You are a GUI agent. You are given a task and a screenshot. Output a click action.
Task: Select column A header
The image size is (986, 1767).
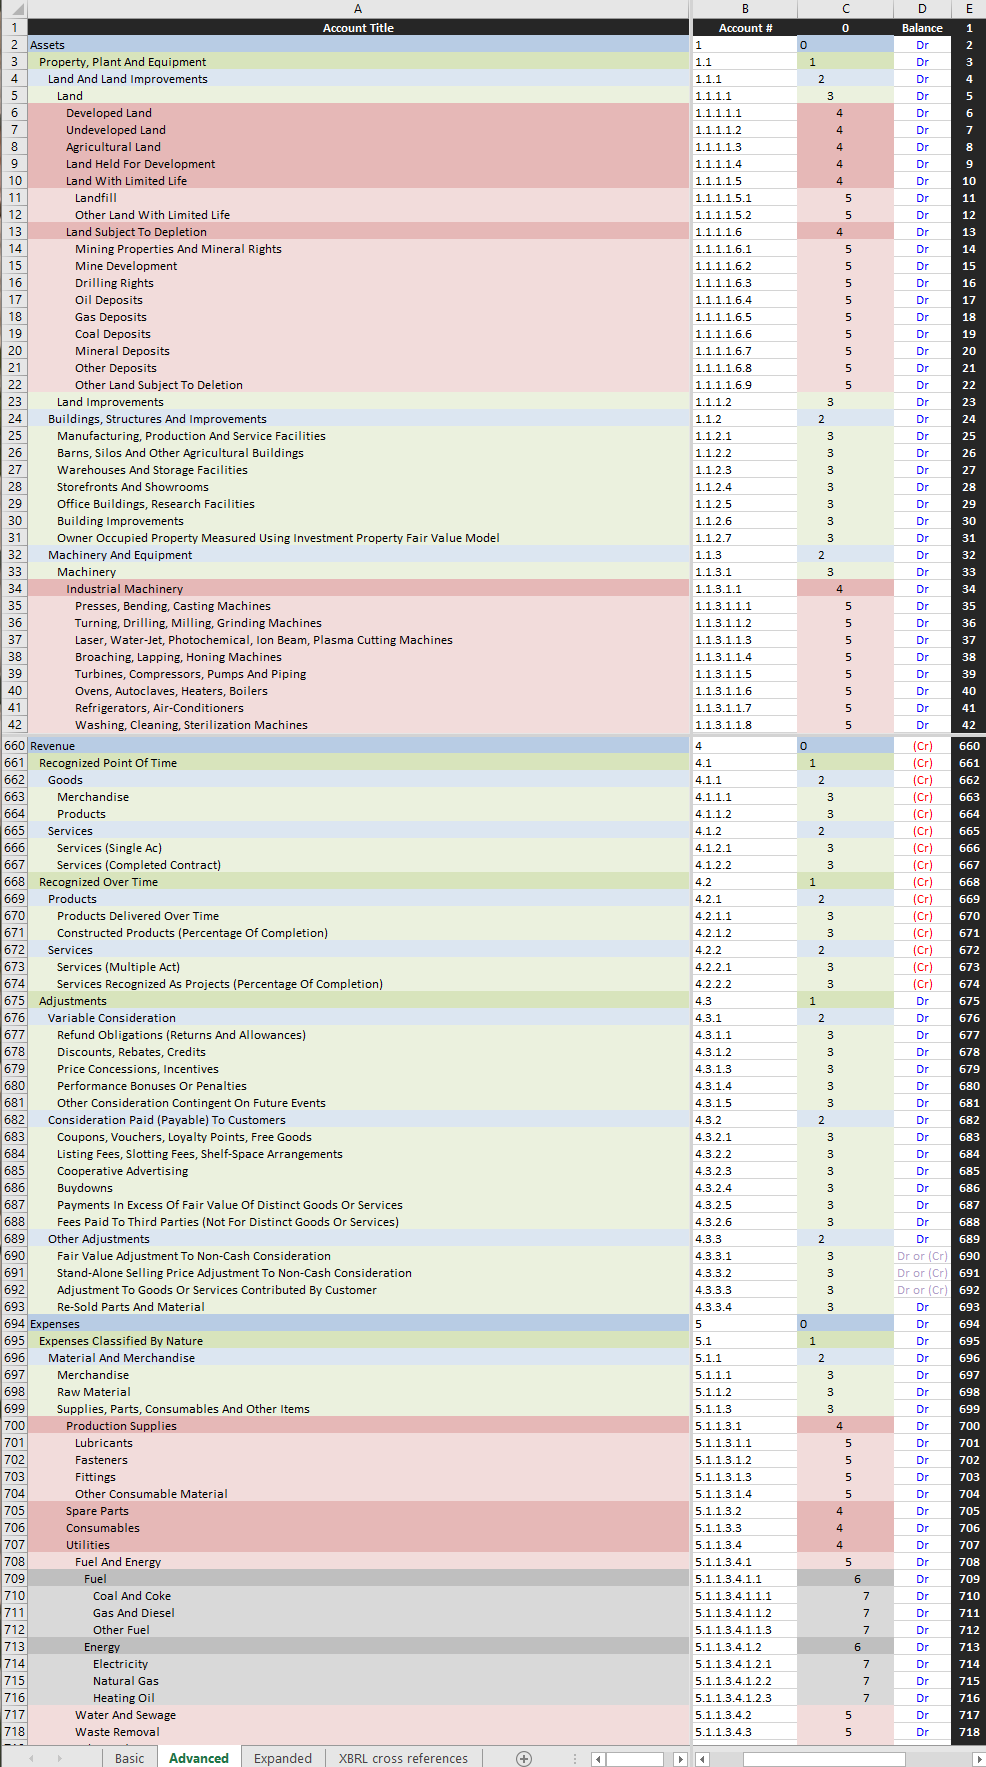coord(358,9)
